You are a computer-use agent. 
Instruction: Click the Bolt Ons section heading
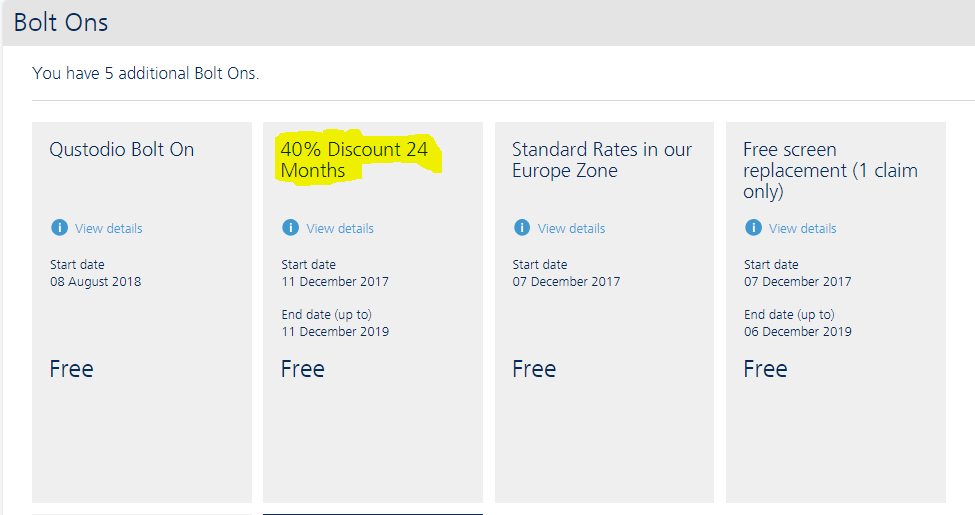pyautogui.click(x=61, y=22)
